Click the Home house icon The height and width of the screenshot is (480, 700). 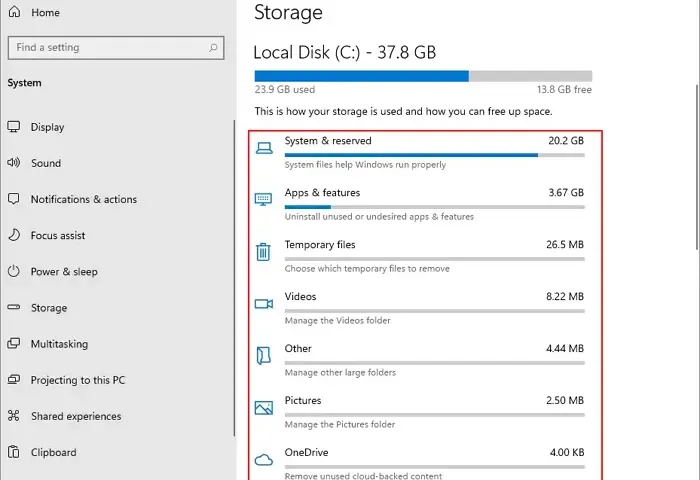point(14,12)
